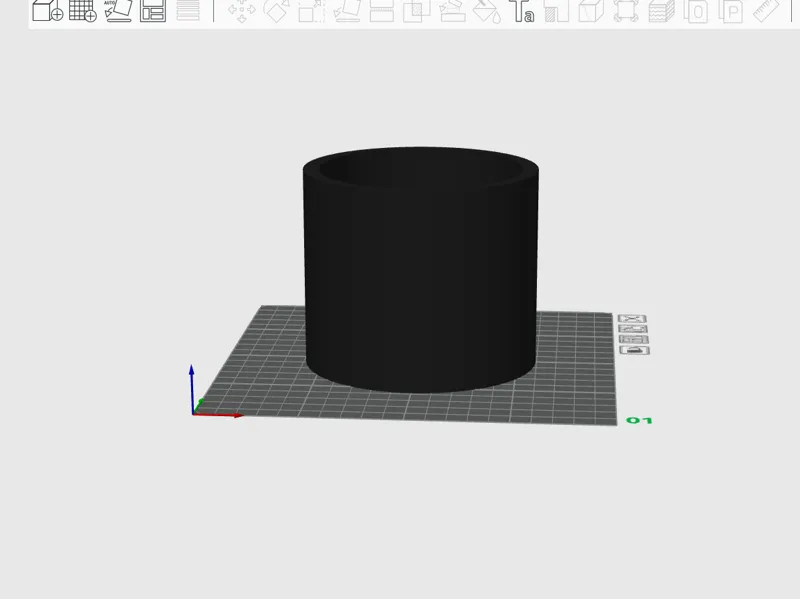The width and height of the screenshot is (800, 599).
Task: Open the Text shape tool labeled Ta
Action: click(x=522, y=11)
